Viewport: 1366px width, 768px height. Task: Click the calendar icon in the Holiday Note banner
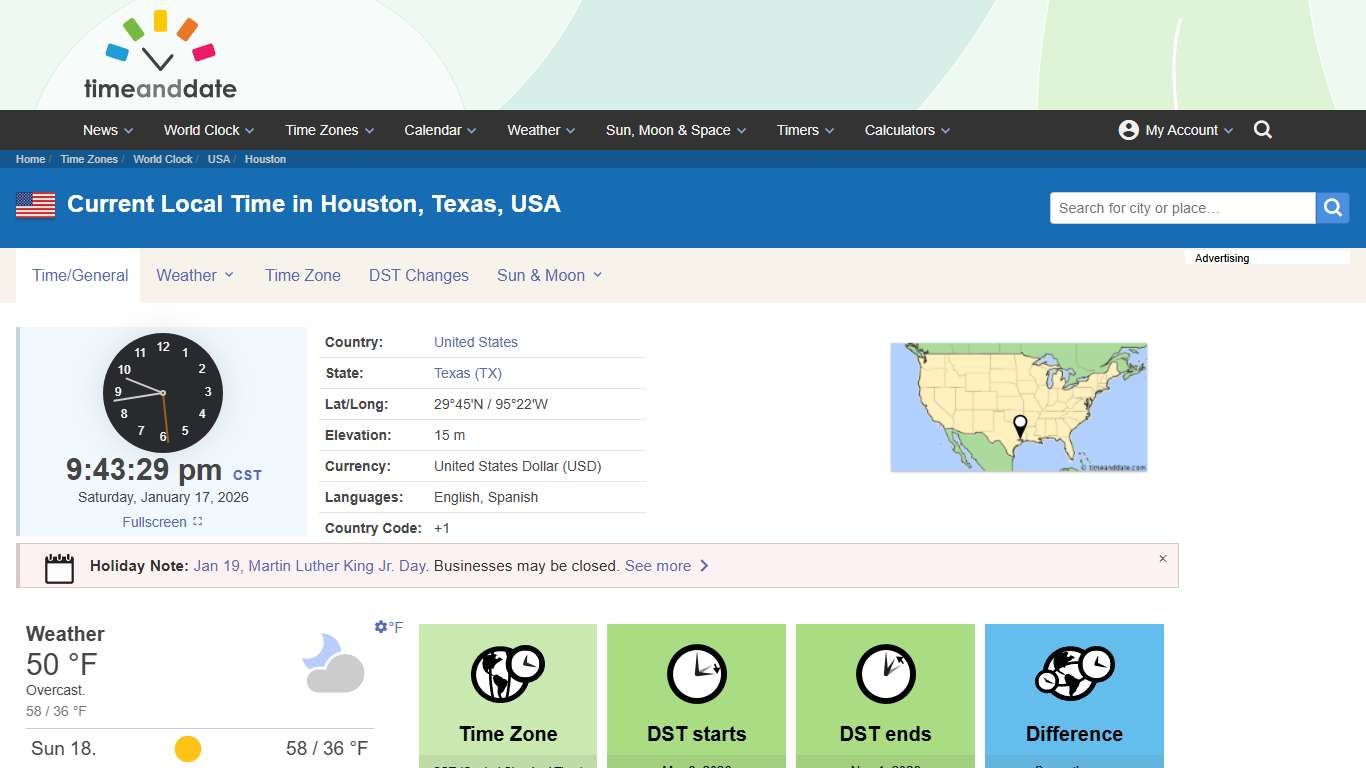tap(59, 566)
